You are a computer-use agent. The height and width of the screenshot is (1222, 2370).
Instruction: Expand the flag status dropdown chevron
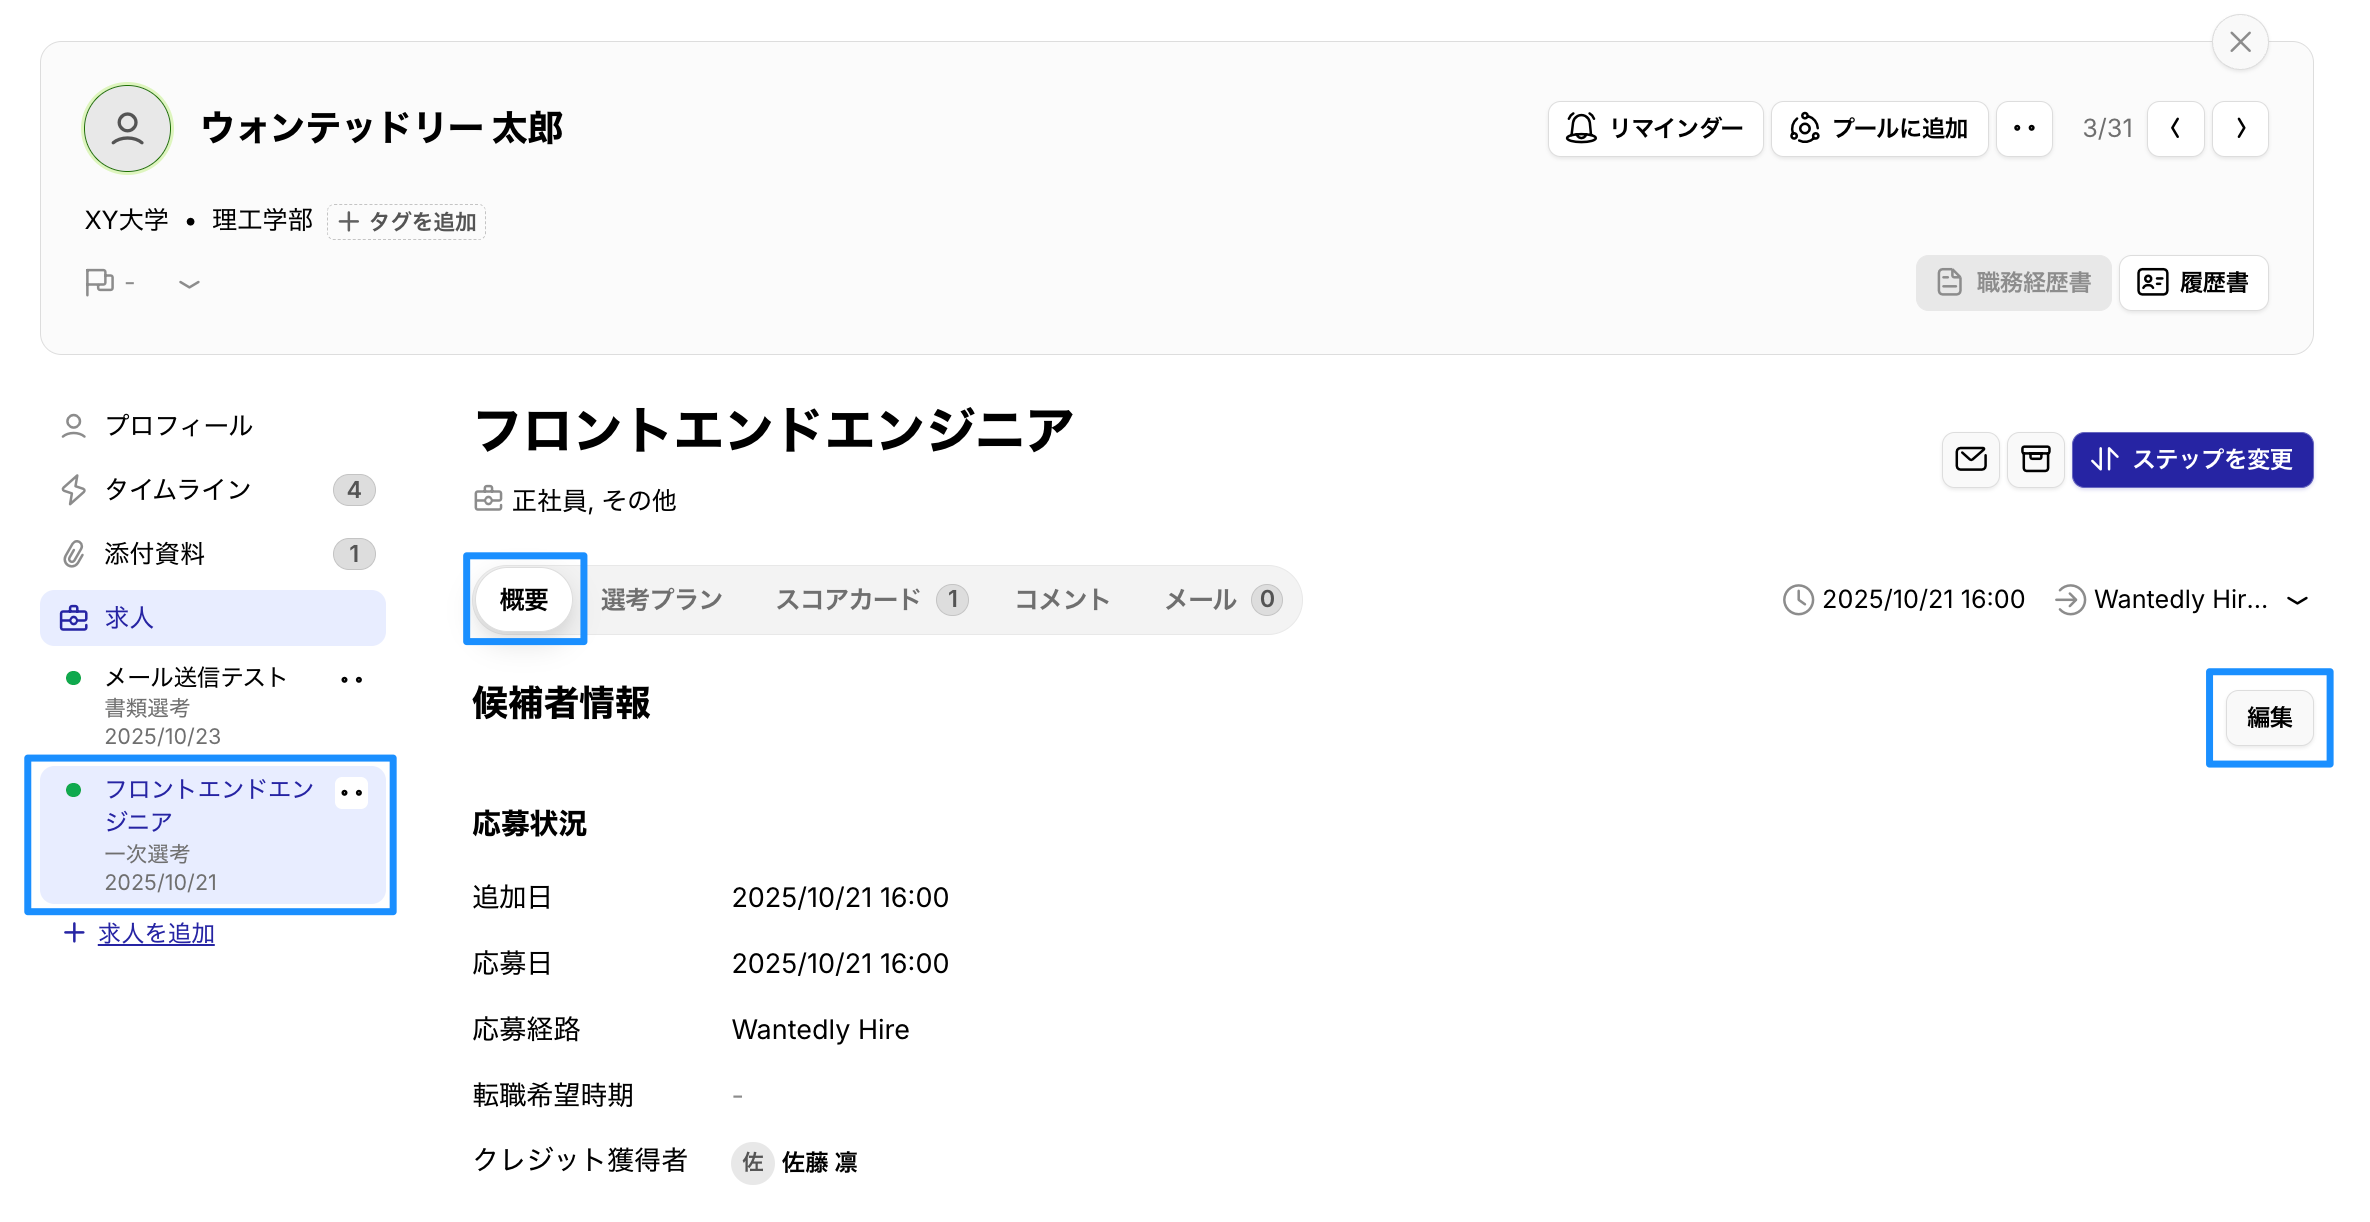pos(189,284)
